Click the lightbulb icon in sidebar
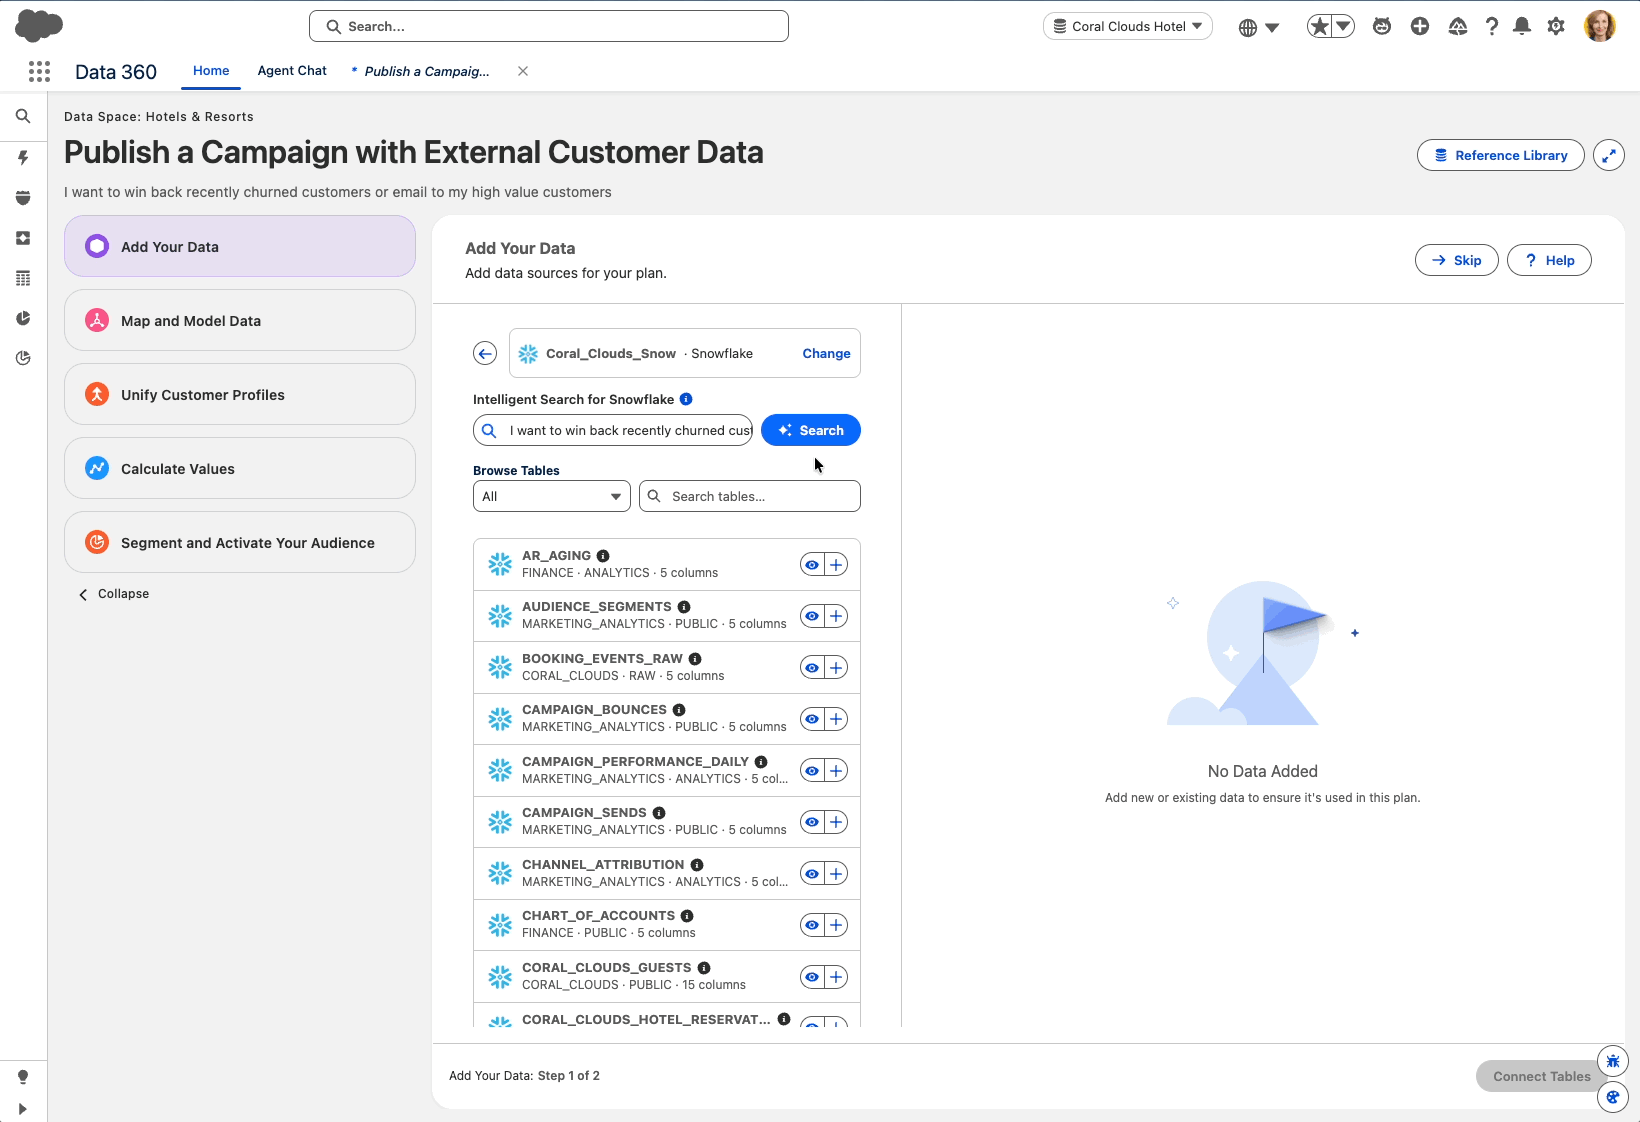Viewport: 1640px width, 1122px height. tap(23, 1077)
